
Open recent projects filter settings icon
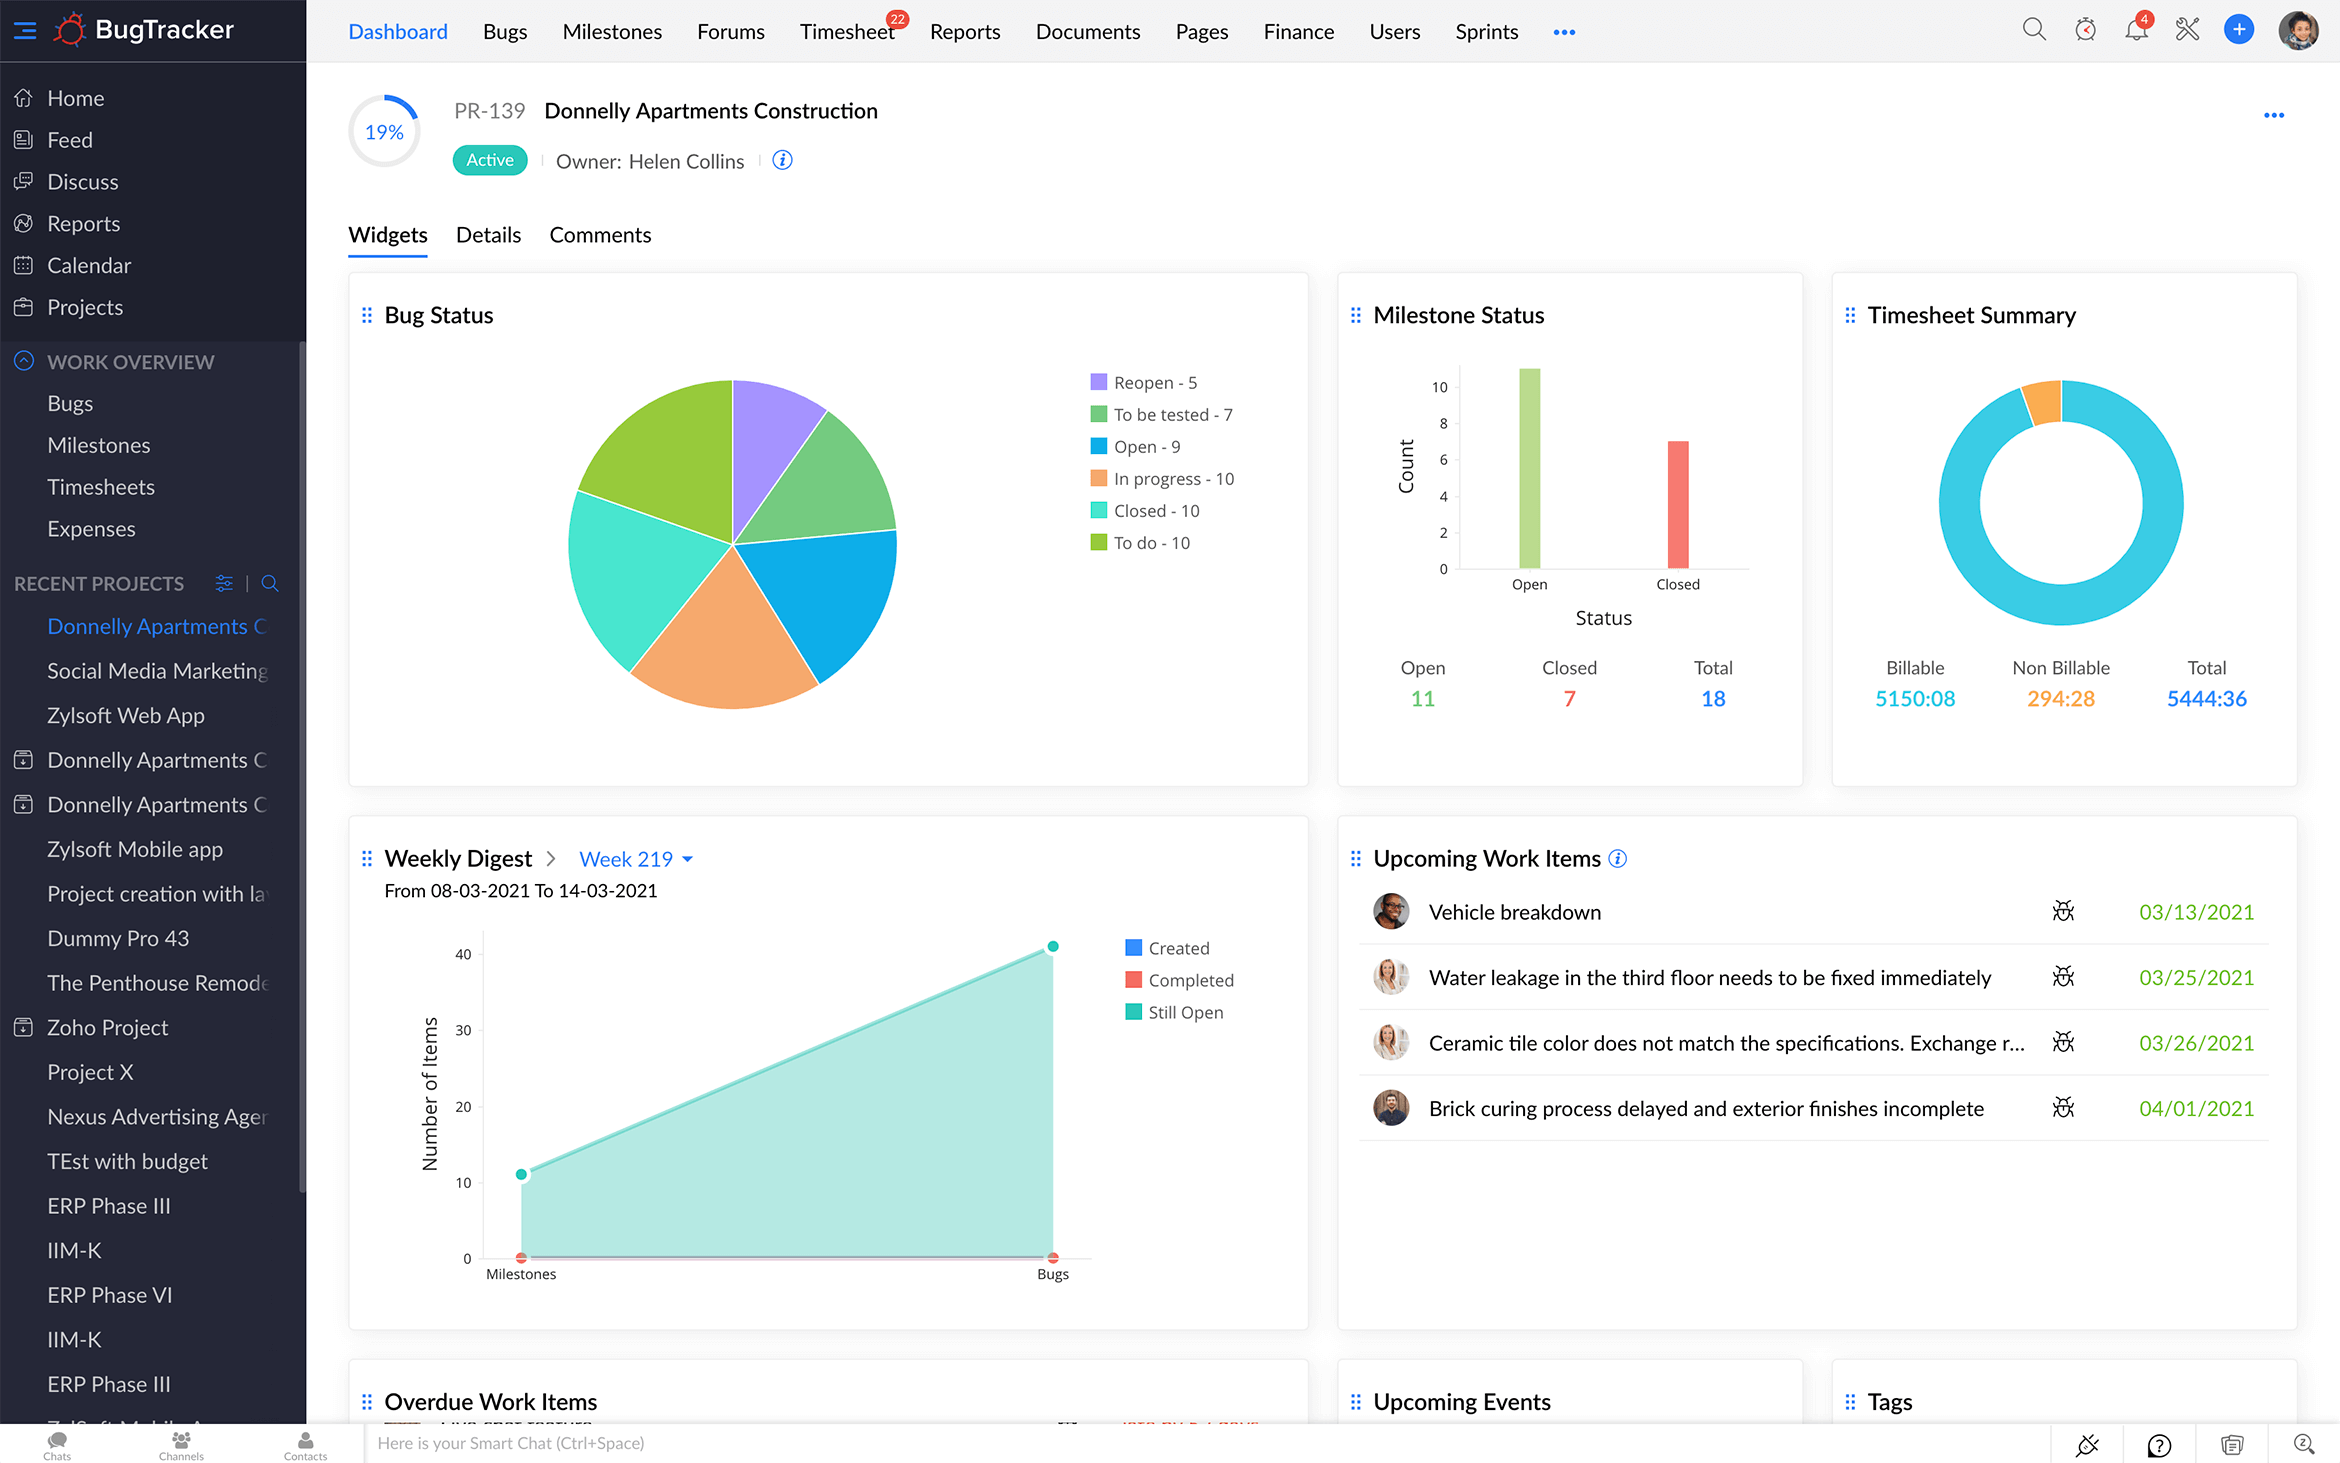pos(224,583)
